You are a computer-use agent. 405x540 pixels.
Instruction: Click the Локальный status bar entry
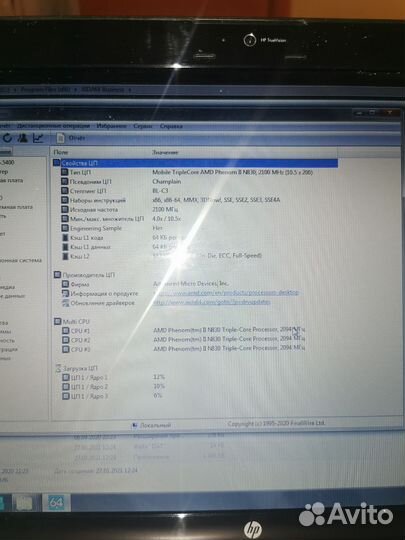(152, 425)
